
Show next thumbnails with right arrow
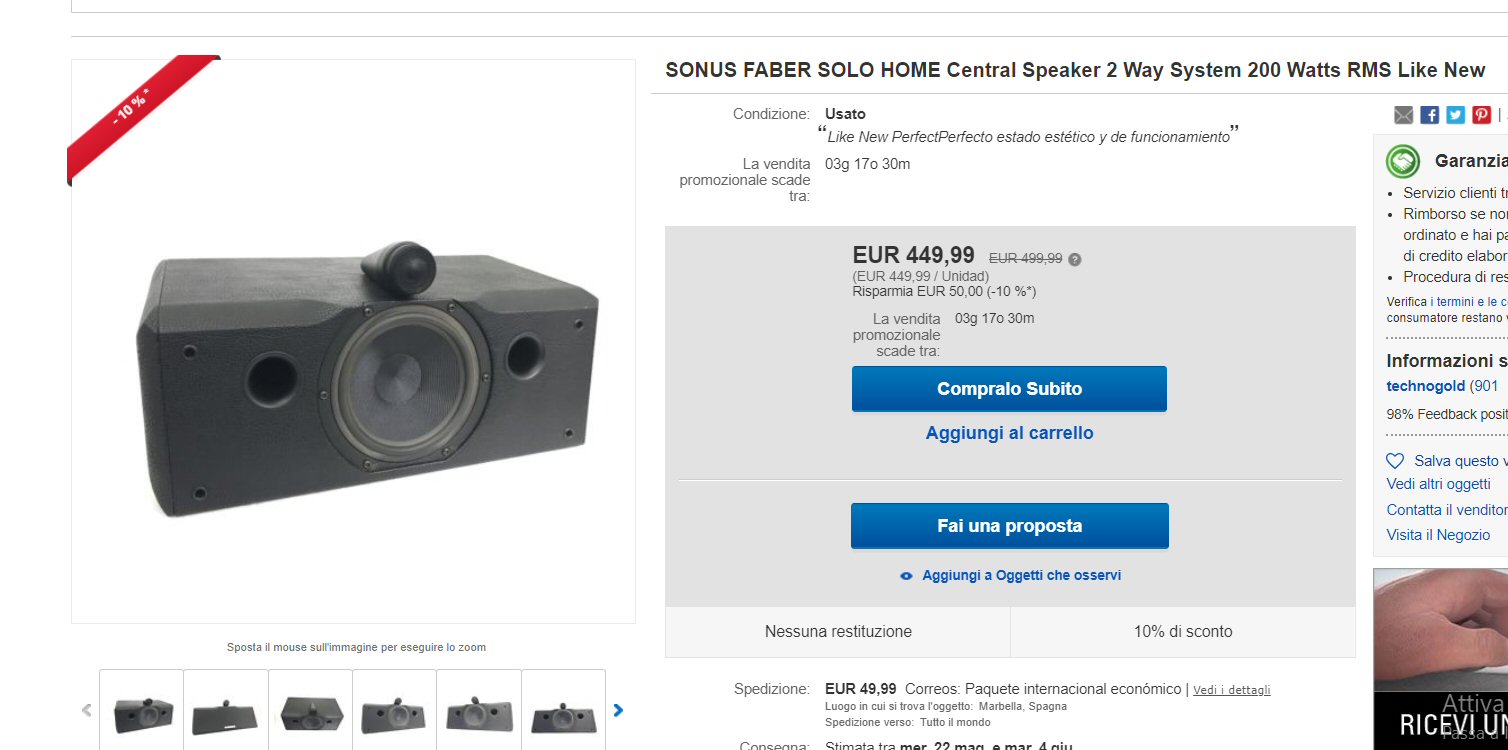[618, 710]
